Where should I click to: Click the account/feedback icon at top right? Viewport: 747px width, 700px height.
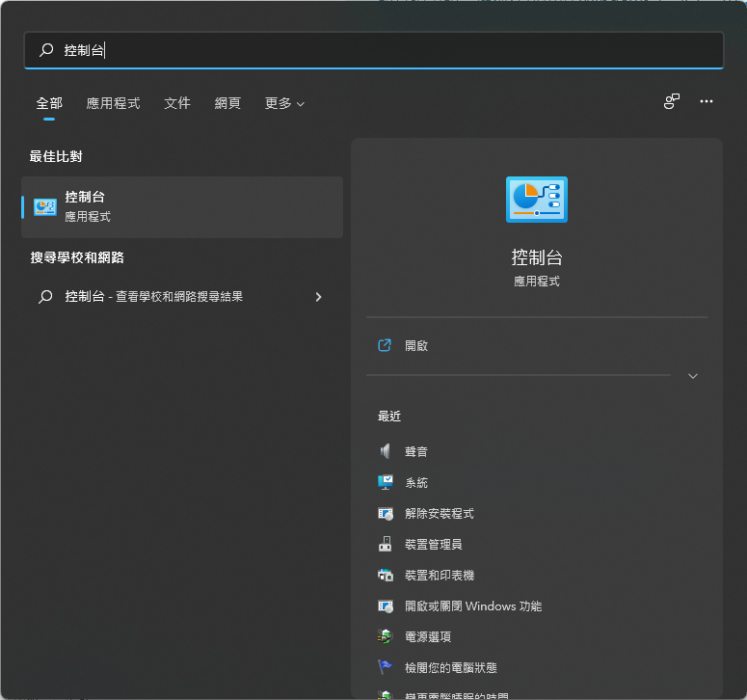pos(672,101)
